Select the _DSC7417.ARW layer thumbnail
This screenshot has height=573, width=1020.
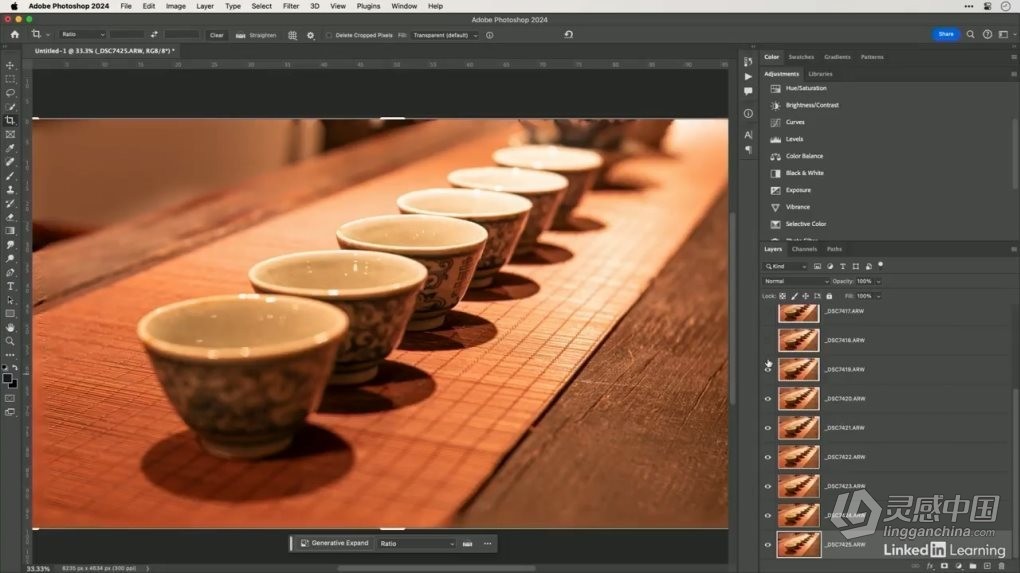[x=798, y=313]
